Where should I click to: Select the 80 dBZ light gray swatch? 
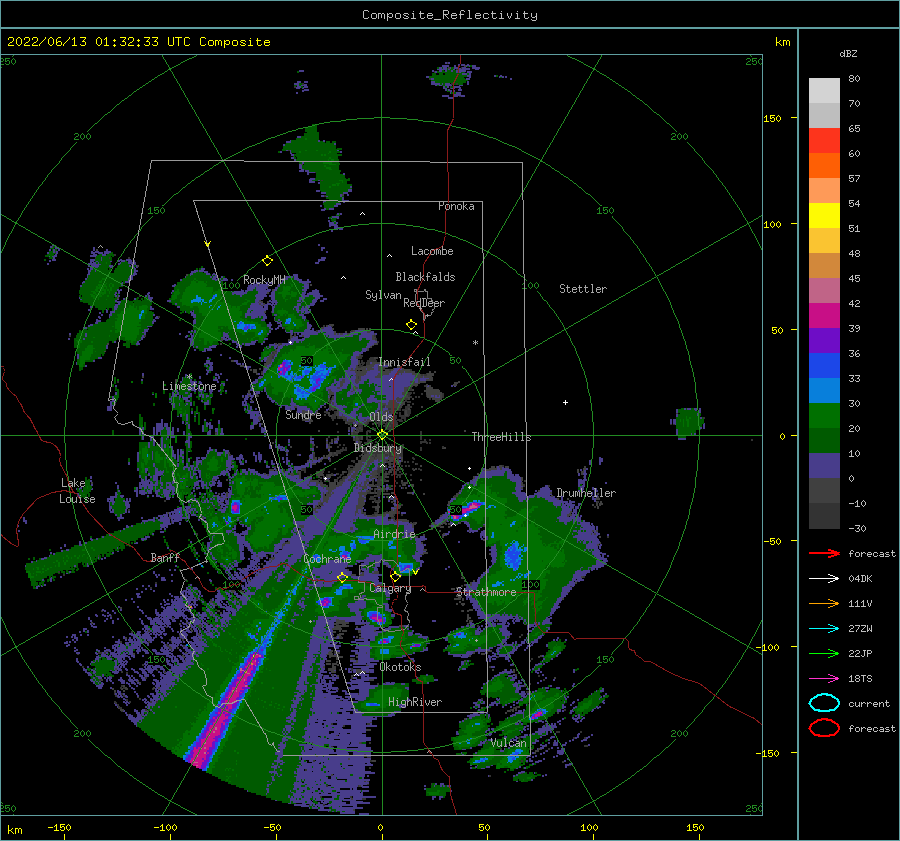pos(824,90)
